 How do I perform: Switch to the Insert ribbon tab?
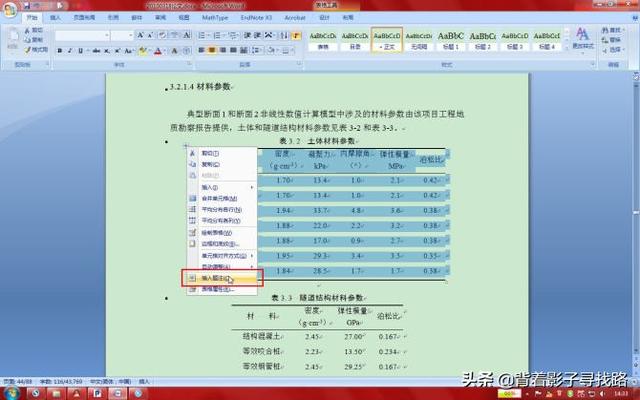pos(55,18)
